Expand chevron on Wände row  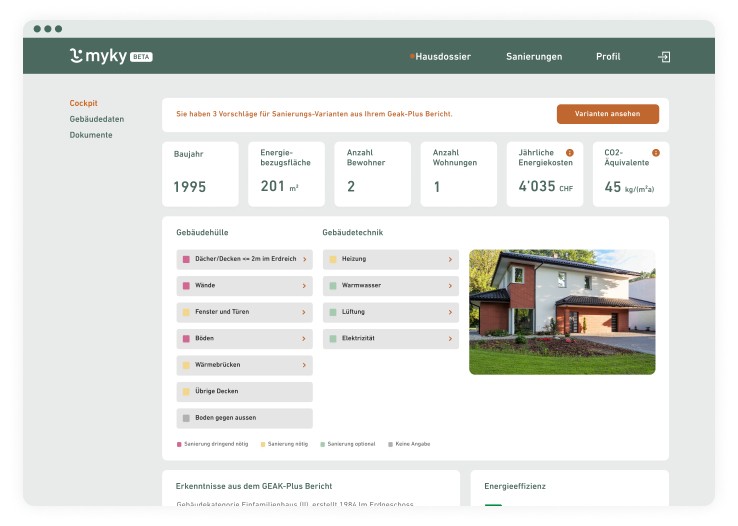tap(304, 286)
